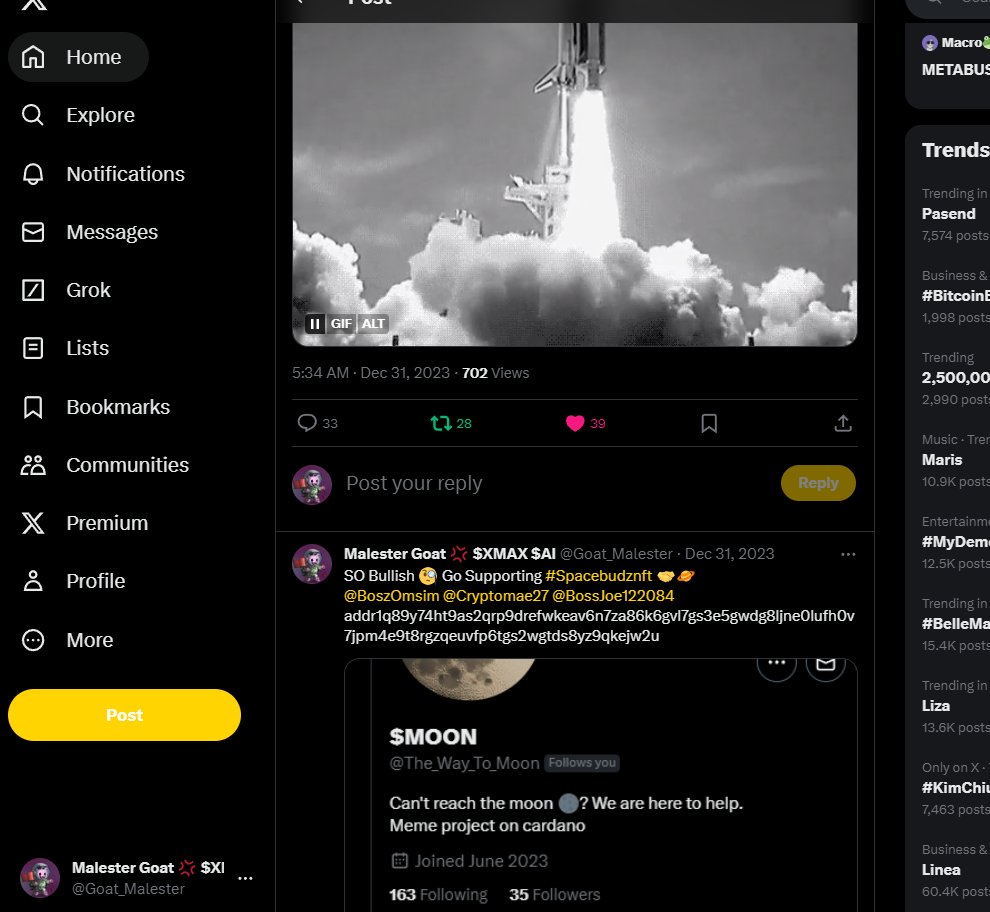Screen dimensions: 990x912
Task: Open the @Cryptomae27 mention
Action: click(x=496, y=596)
